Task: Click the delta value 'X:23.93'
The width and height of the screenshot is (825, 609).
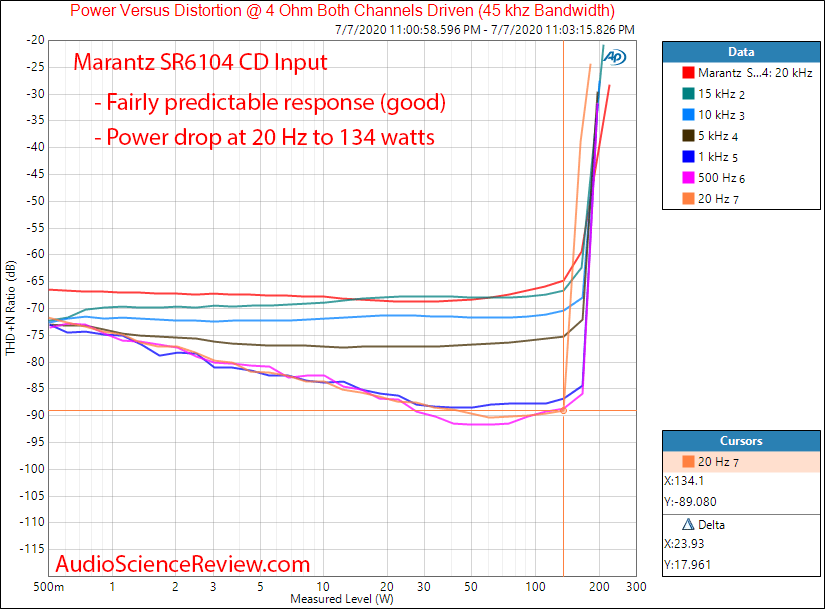Action: 684,544
